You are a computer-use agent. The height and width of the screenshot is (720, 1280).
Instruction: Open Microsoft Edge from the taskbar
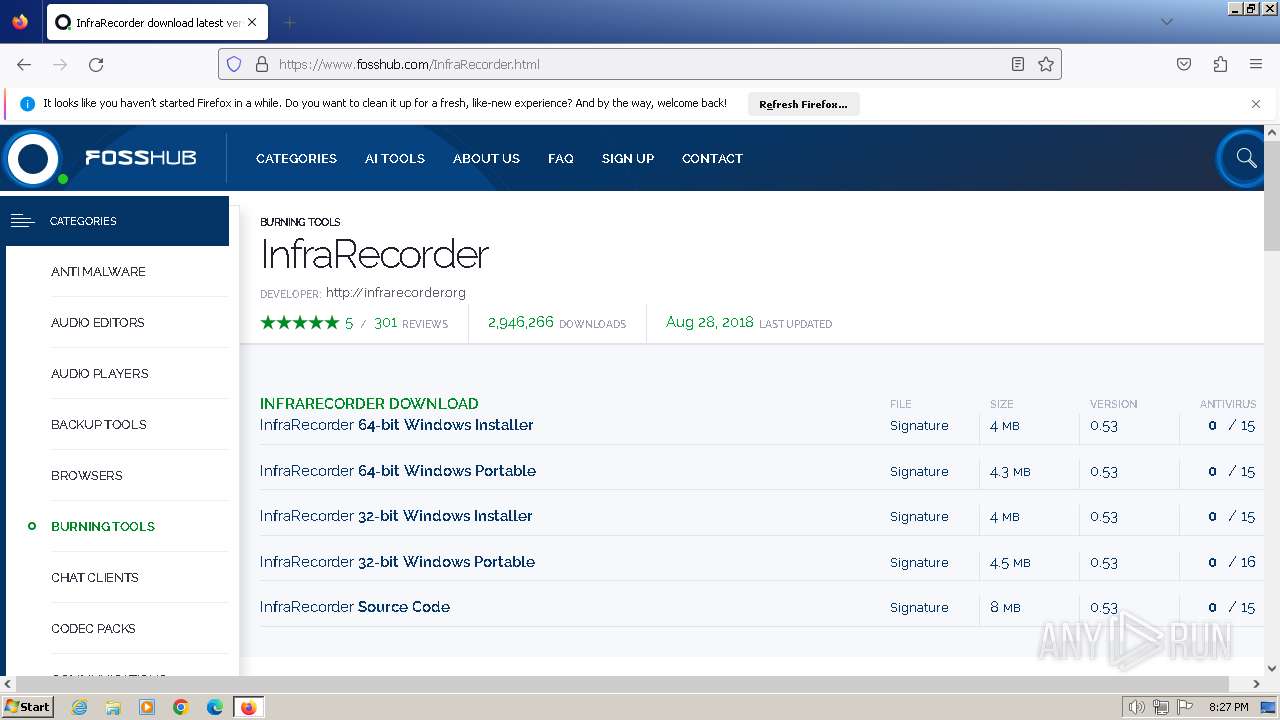pos(215,707)
